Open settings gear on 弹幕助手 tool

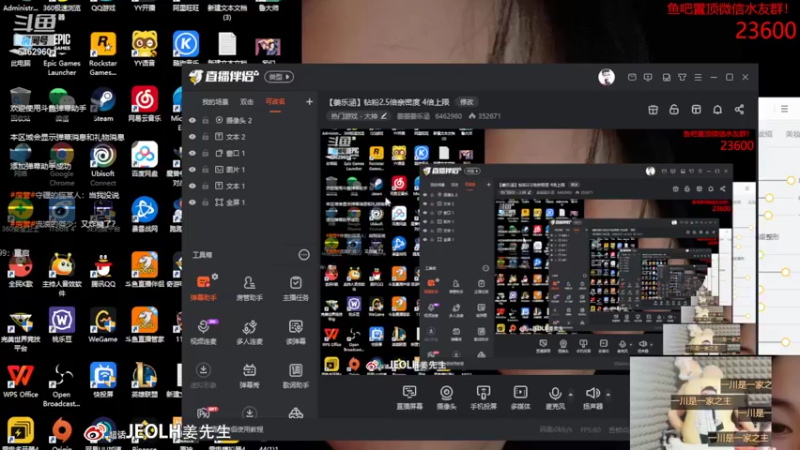[215, 276]
